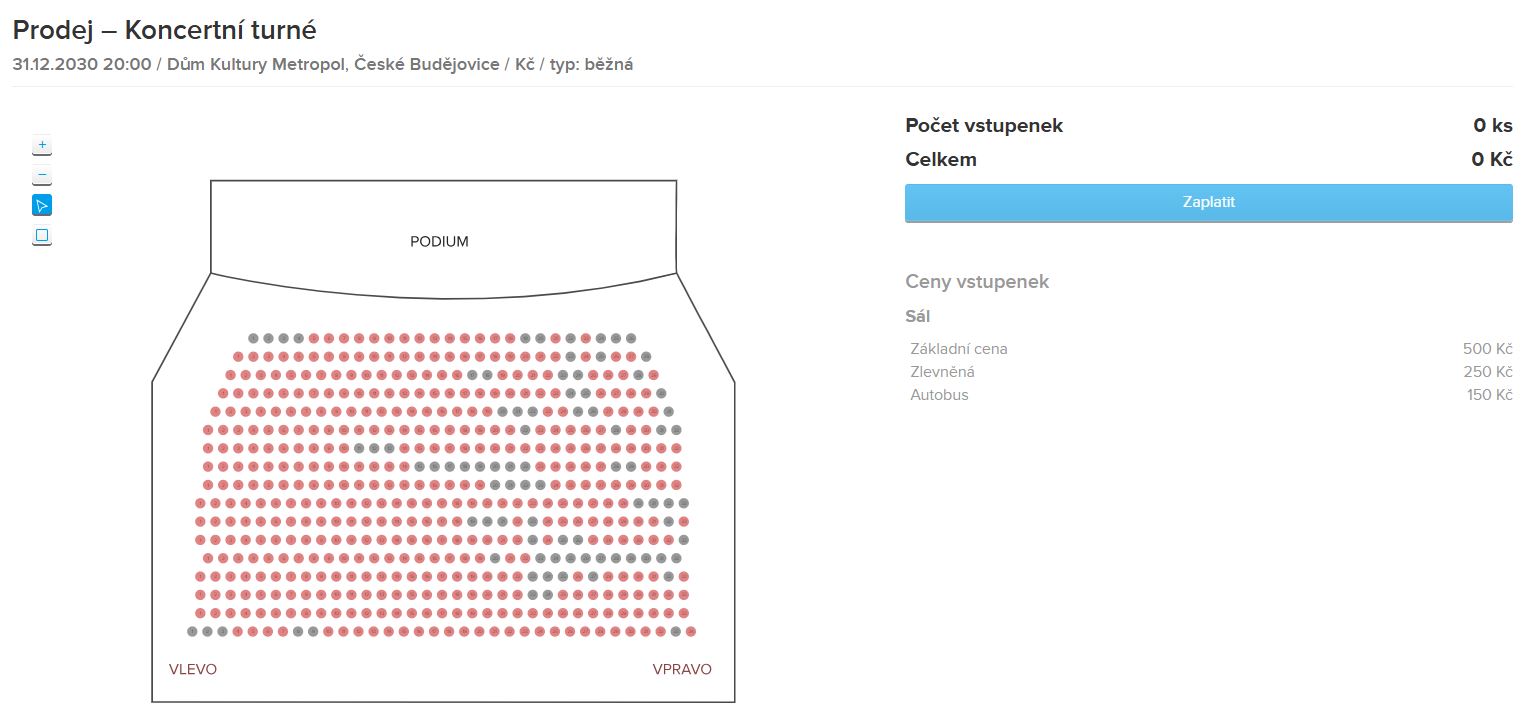Click the Počet vstupenek label
Viewport: 1528px width, 724px height.
click(x=984, y=126)
